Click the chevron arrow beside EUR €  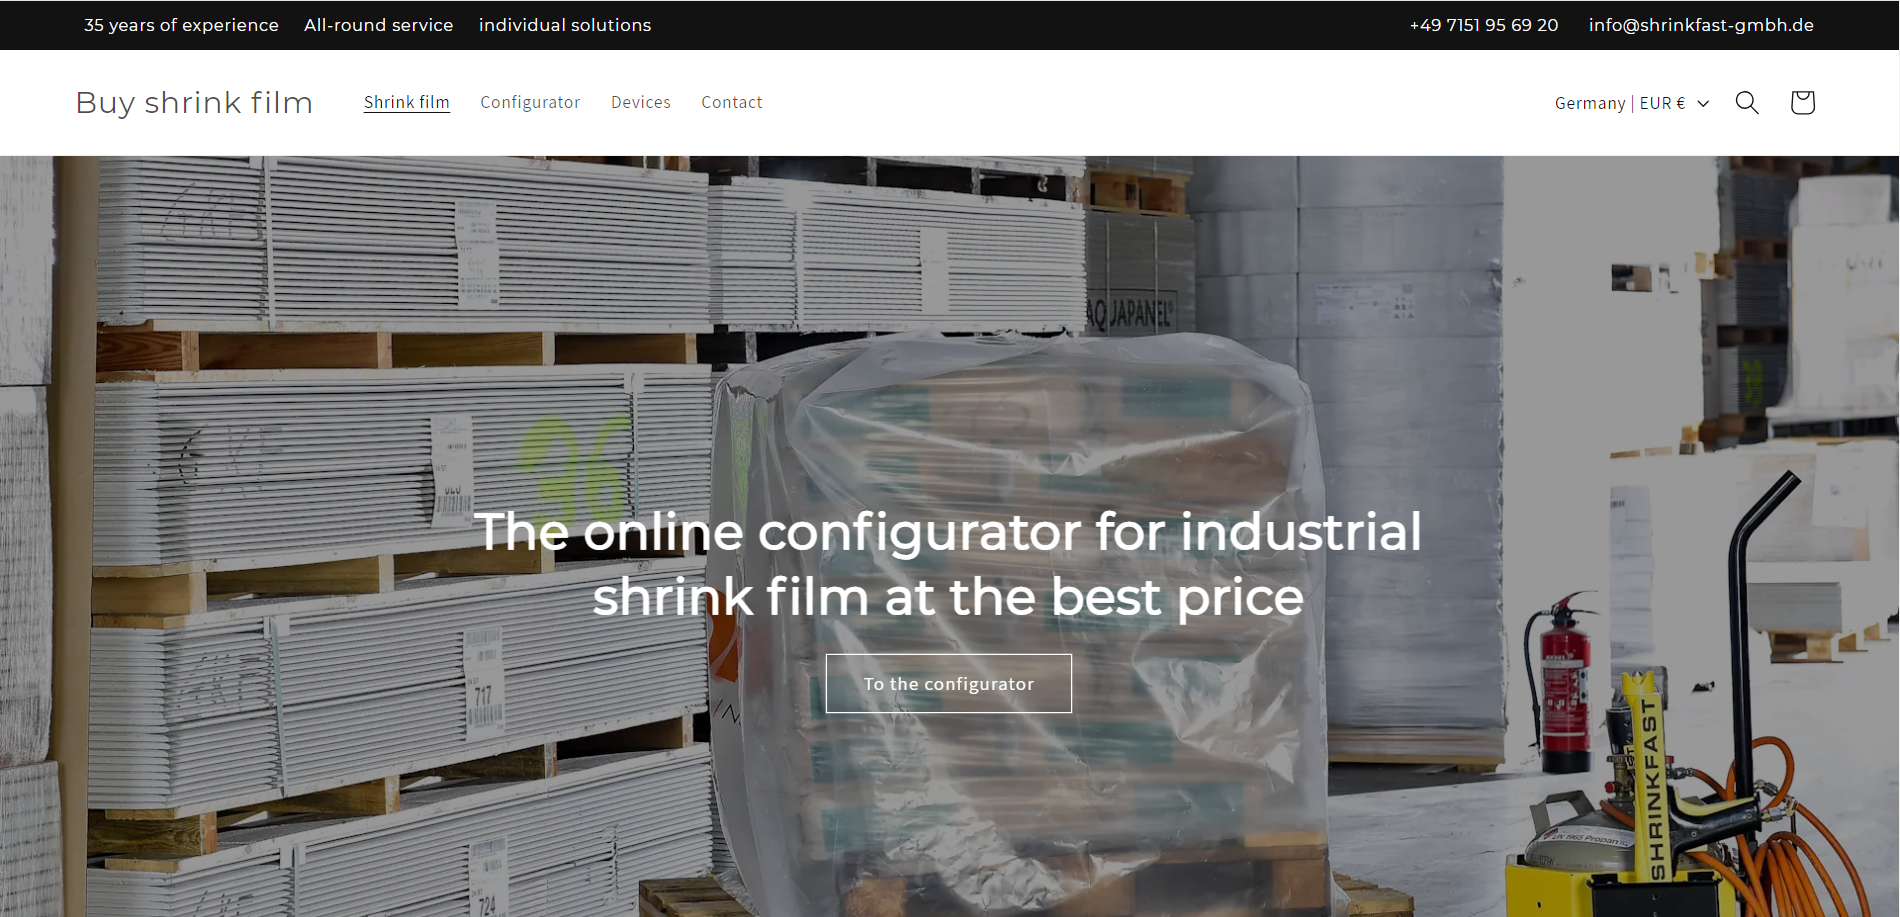(1704, 103)
